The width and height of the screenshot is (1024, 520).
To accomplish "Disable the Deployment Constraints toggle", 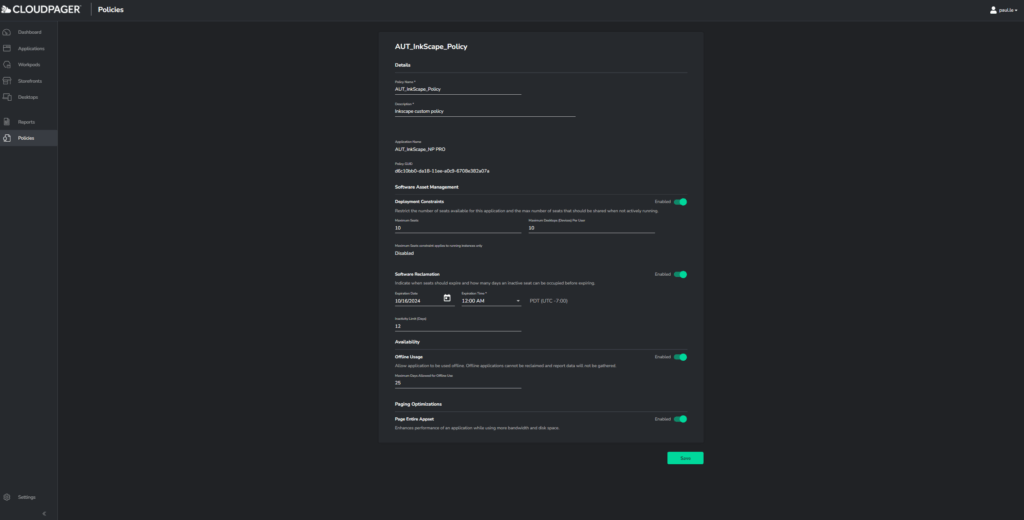I will coord(680,202).
